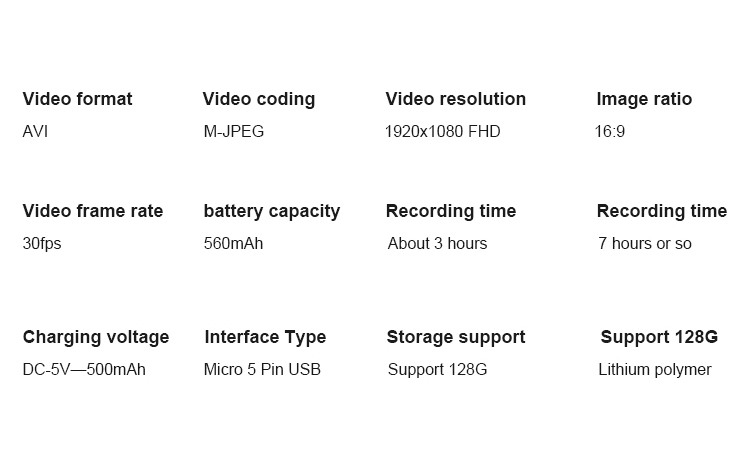Click the Video format heading

[x=77, y=99]
